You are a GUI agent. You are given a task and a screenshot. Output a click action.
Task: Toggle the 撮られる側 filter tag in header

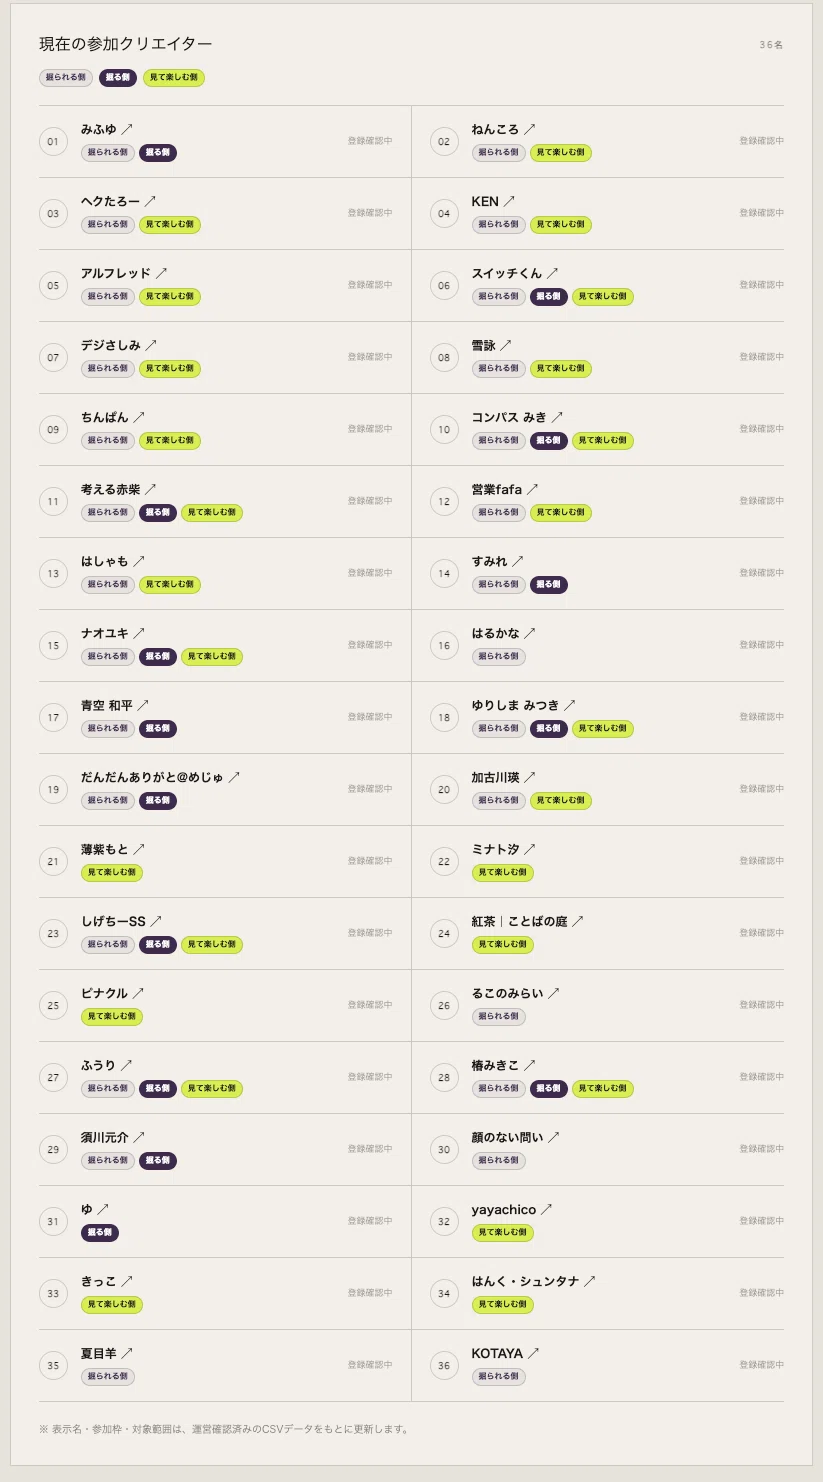[x=66, y=78]
